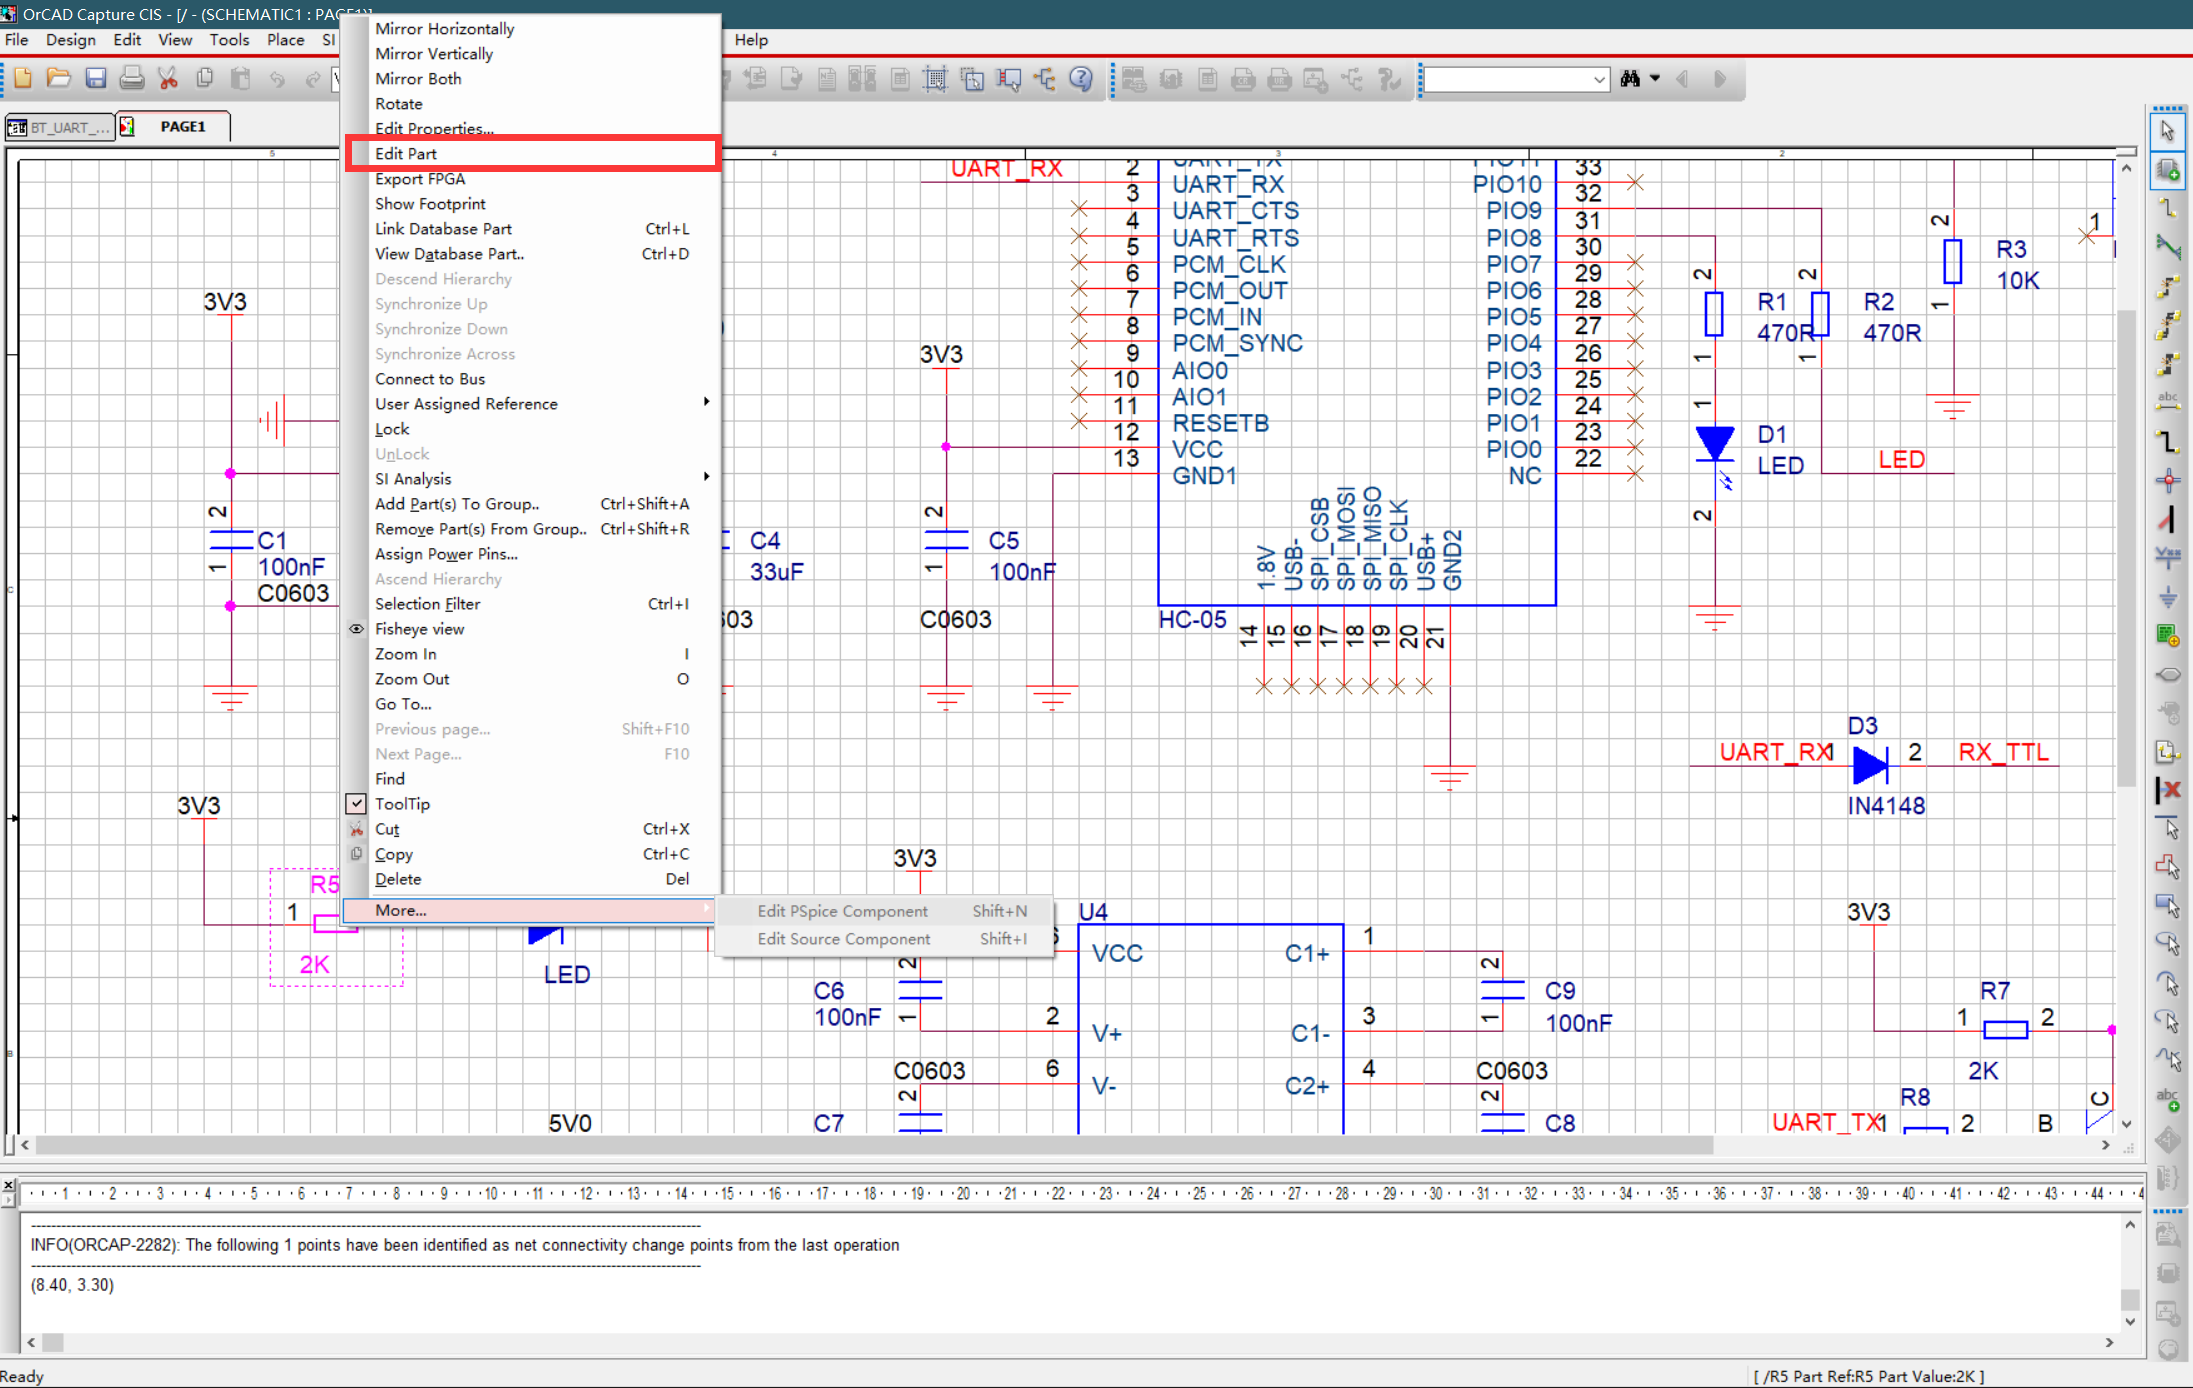Cut selection with scissors toolbar icon
2193x1388 pixels.
(168, 79)
